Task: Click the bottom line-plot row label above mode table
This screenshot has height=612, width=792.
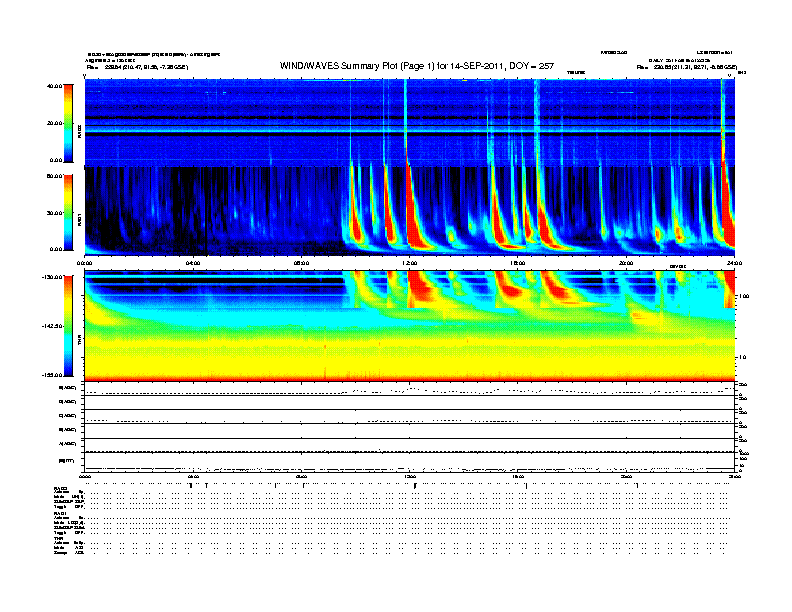Action: click(67, 461)
